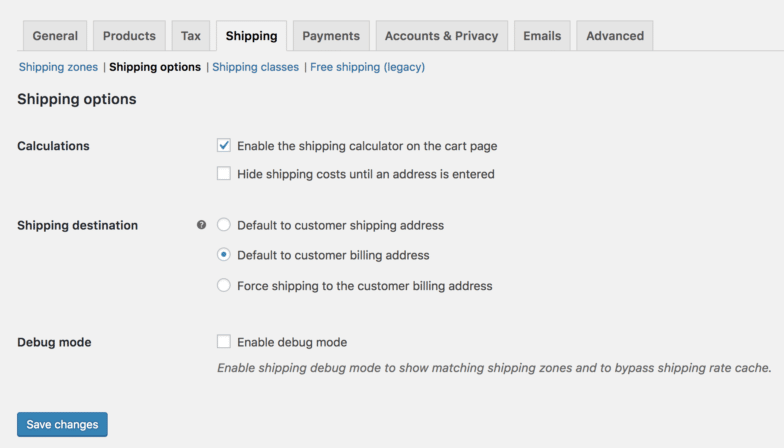Switch to the Emails tab
Viewport: 784px width, 448px height.
pos(542,36)
